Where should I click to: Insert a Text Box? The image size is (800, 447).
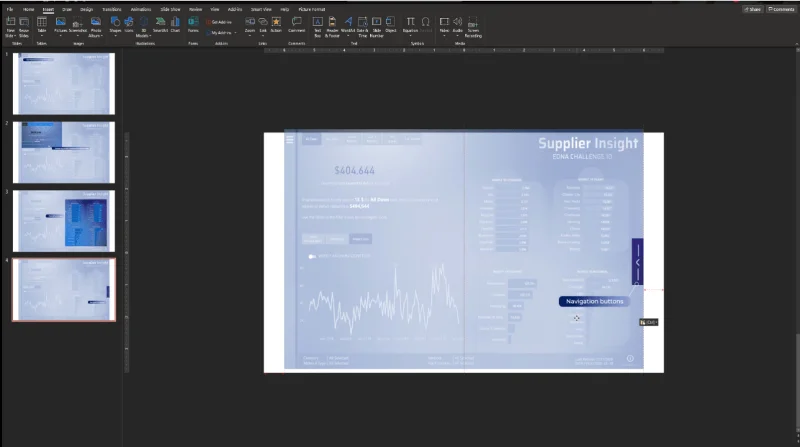317,27
